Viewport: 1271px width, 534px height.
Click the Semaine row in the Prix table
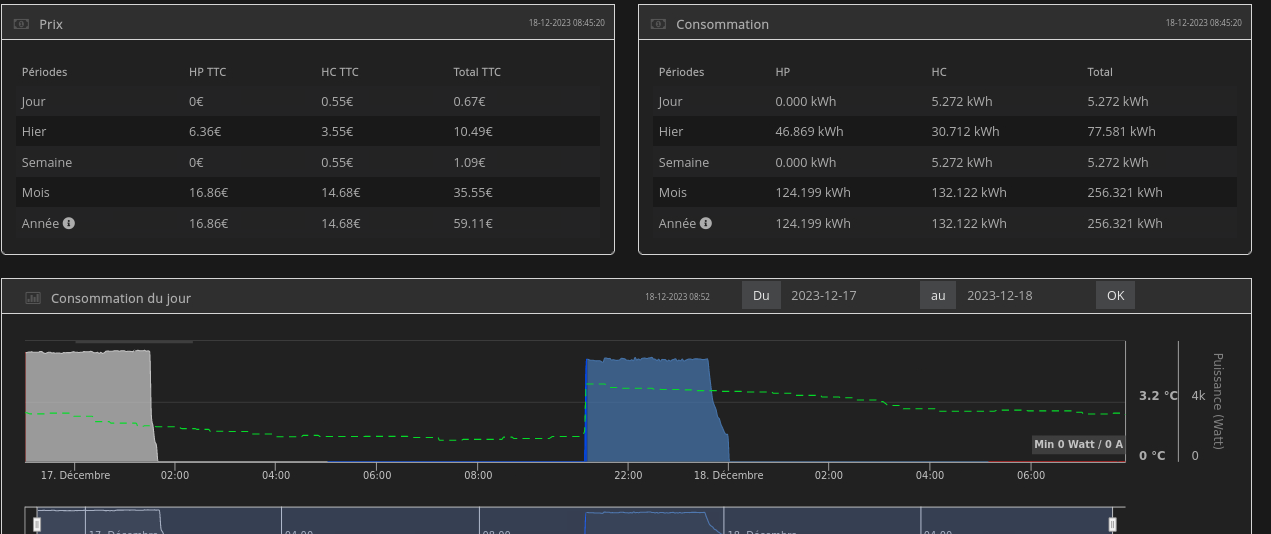click(308, 162)
